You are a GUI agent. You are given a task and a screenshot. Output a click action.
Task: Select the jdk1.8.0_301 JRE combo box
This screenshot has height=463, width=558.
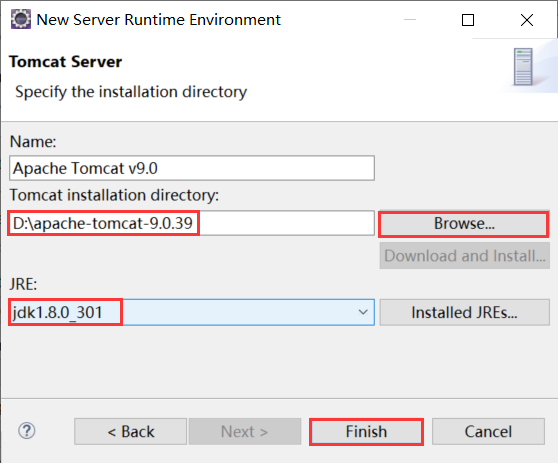[192, 312]
